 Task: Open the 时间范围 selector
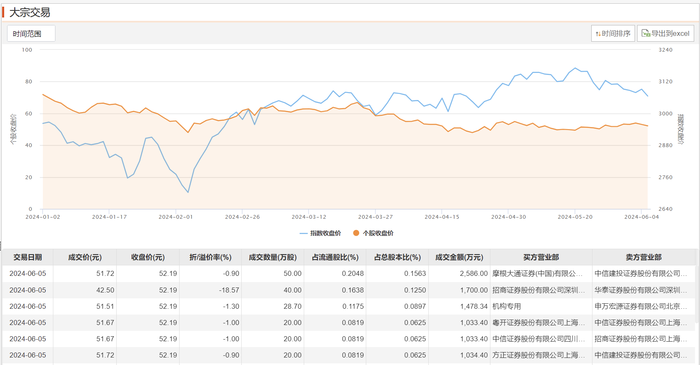coord(31,33)
